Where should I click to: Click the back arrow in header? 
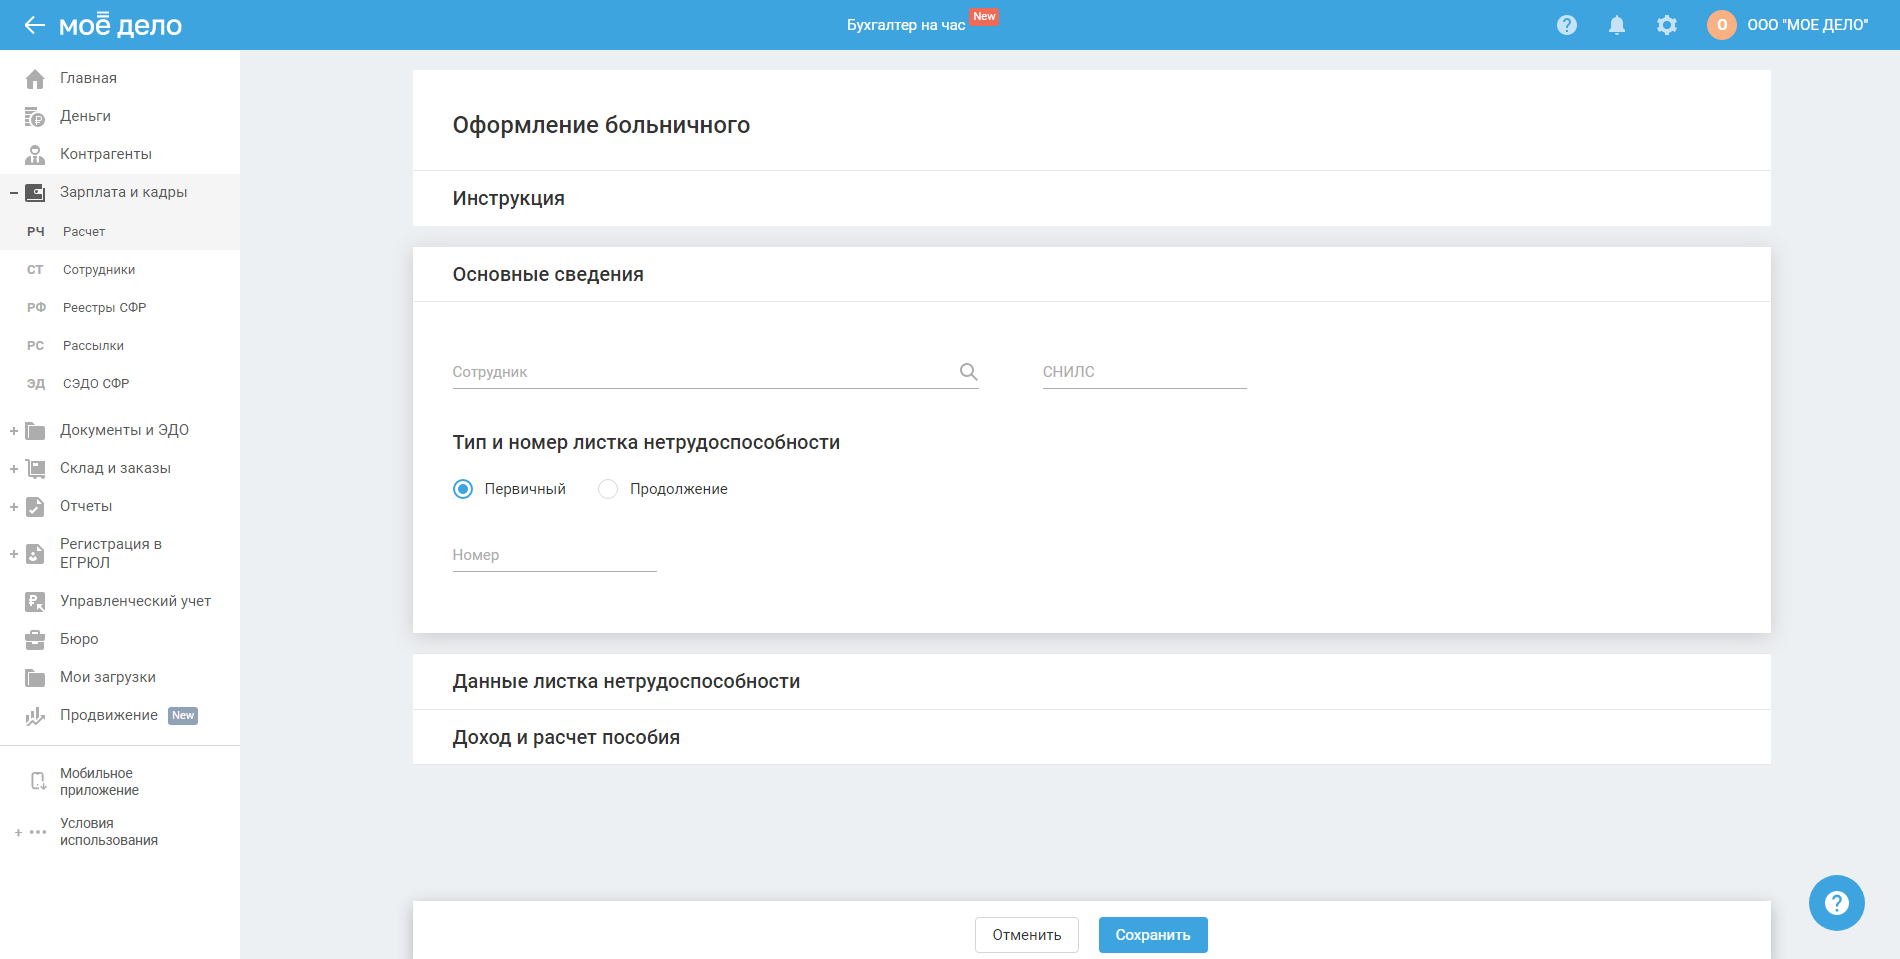coord(35,25)
